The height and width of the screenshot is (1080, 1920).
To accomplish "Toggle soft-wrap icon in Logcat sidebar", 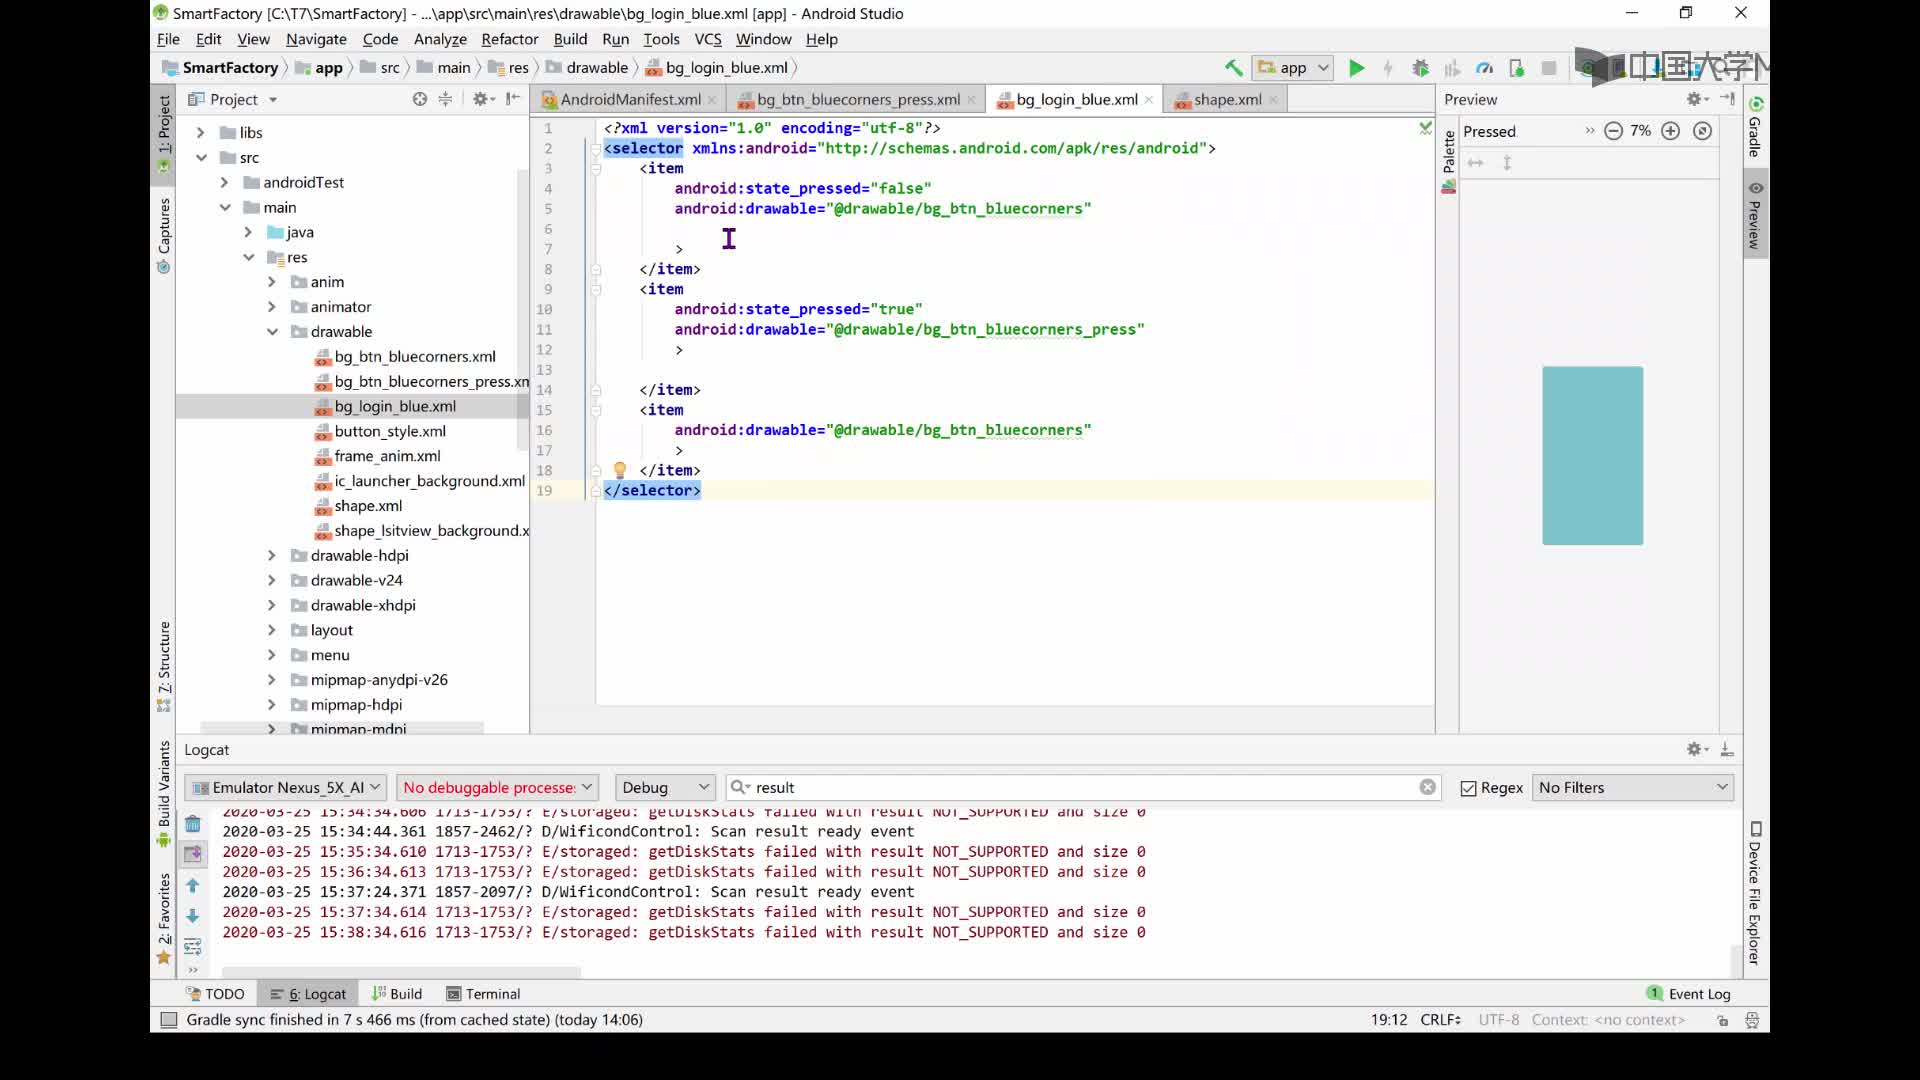I will 193,946.
